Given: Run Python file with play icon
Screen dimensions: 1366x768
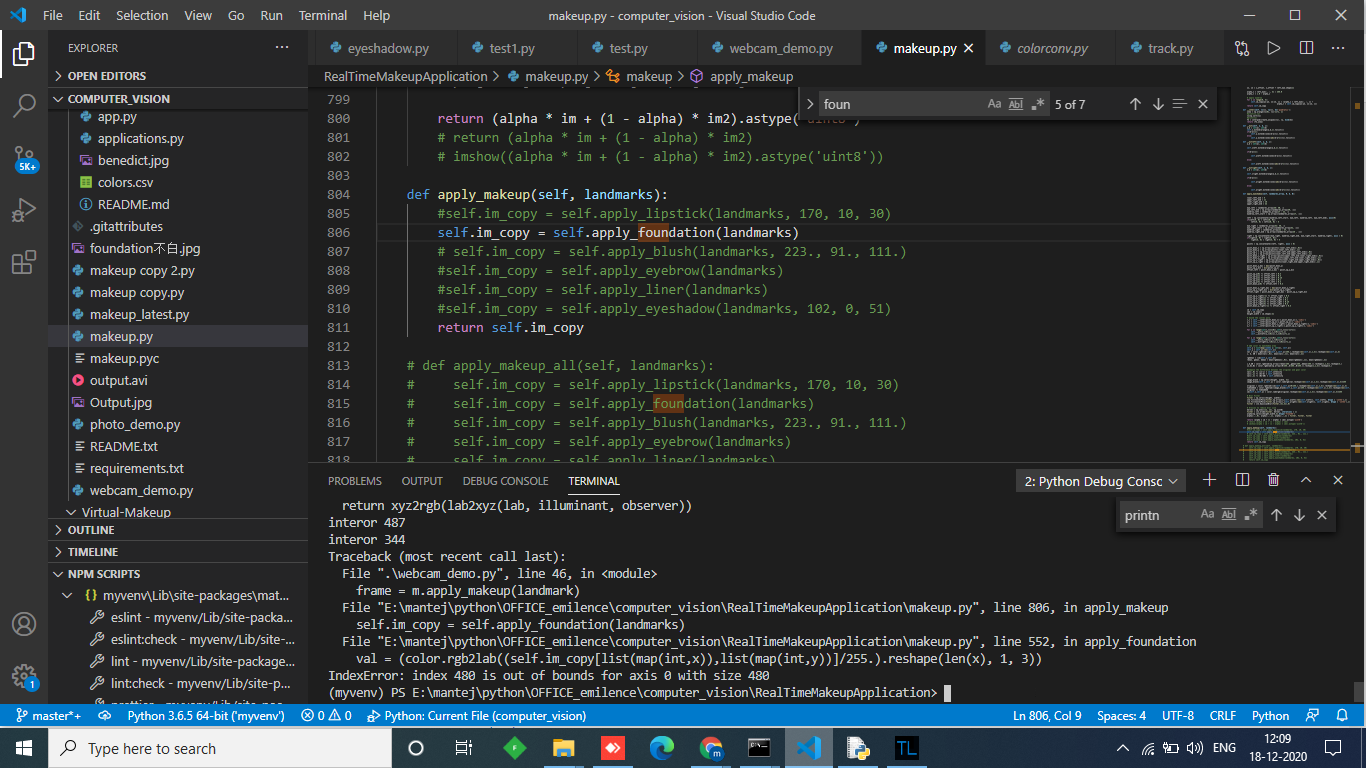Looking at the screenshot, I should [x=1274, y=48].
